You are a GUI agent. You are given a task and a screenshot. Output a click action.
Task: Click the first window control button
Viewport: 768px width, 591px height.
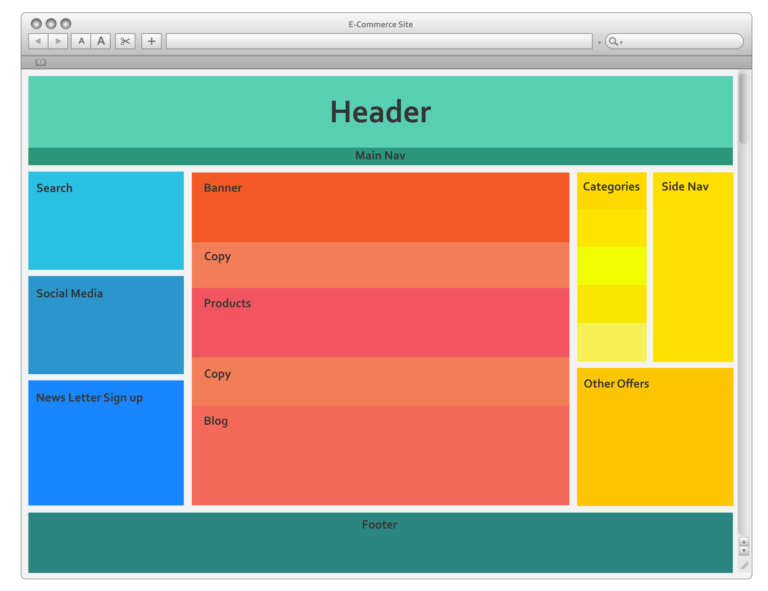36,24
